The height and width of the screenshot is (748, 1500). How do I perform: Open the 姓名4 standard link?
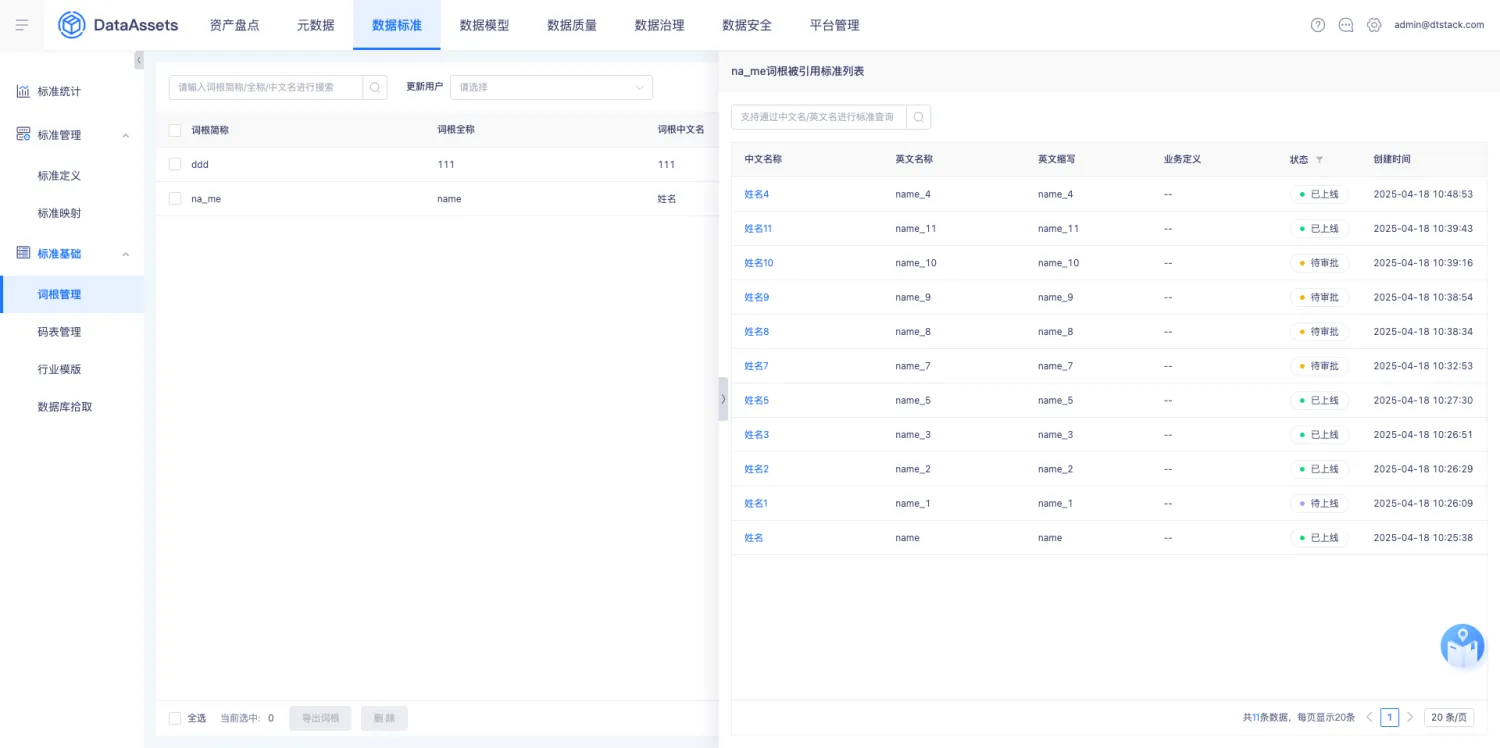pyautogui.click(x=757, y=194)
